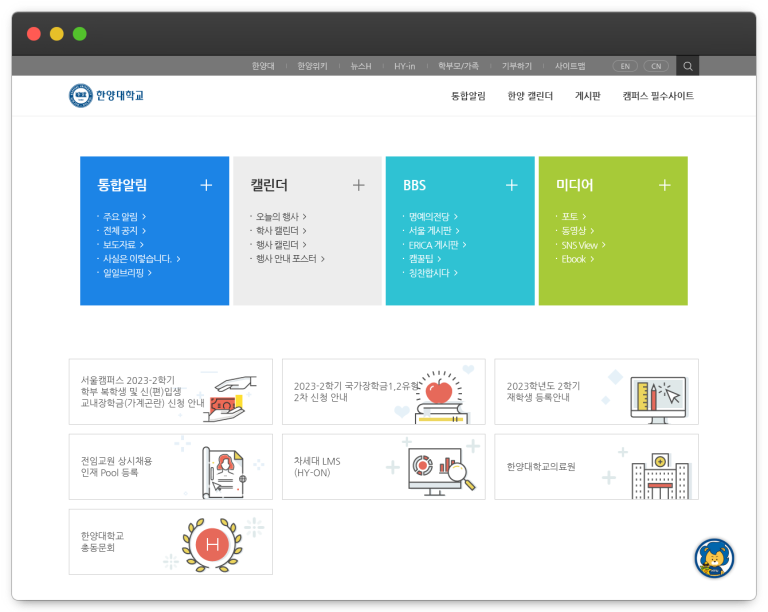Open 차세대 LMS (HY-ON) banner

pos(384,467)
